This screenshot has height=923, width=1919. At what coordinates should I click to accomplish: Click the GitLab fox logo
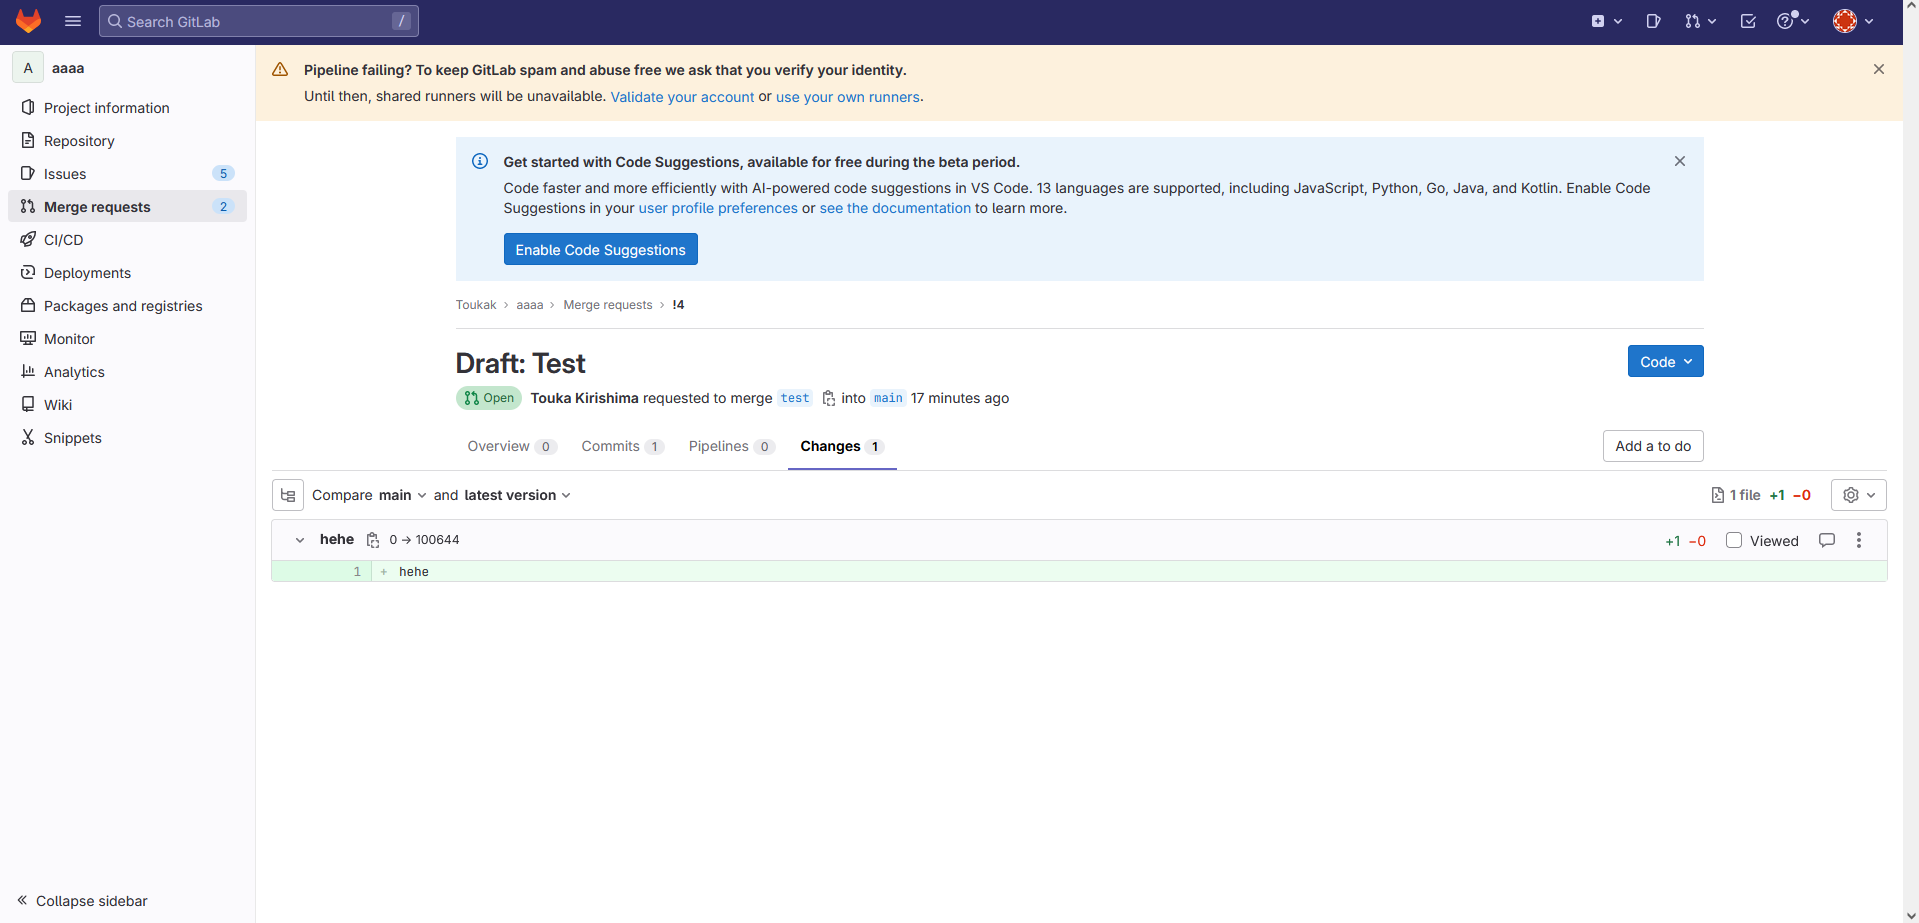(x=28, y=21)
